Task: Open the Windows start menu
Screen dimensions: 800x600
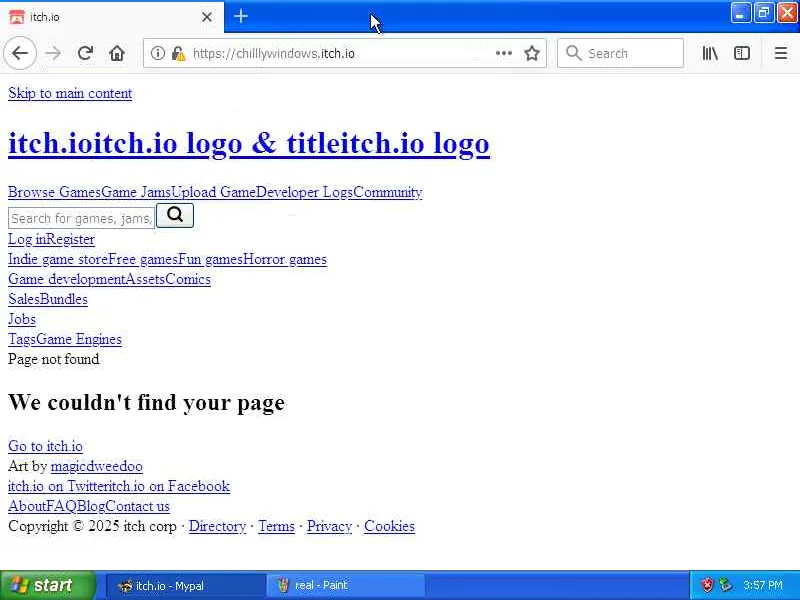Action: (47, 585)
